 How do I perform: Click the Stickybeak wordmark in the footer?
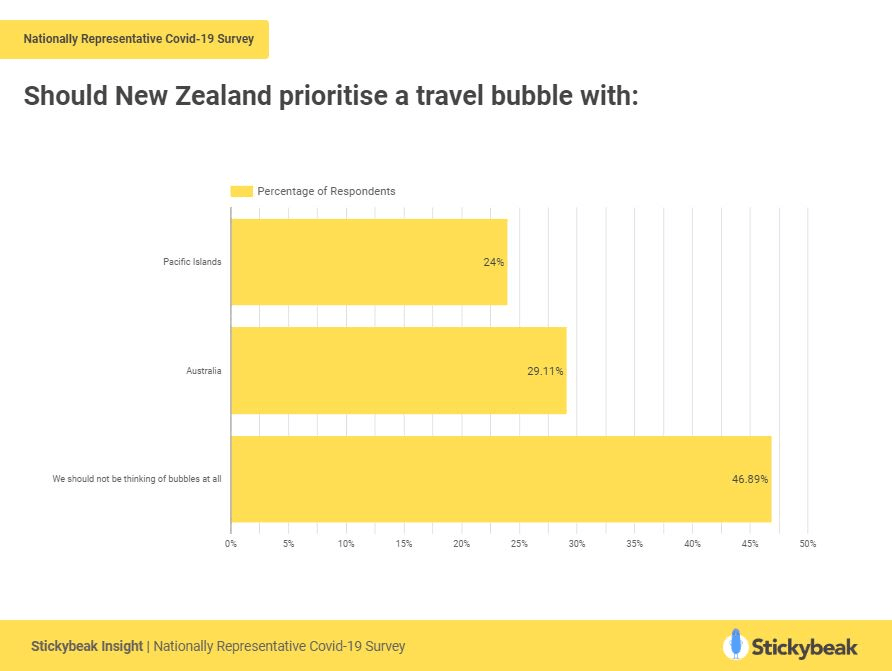coord(804,645)
